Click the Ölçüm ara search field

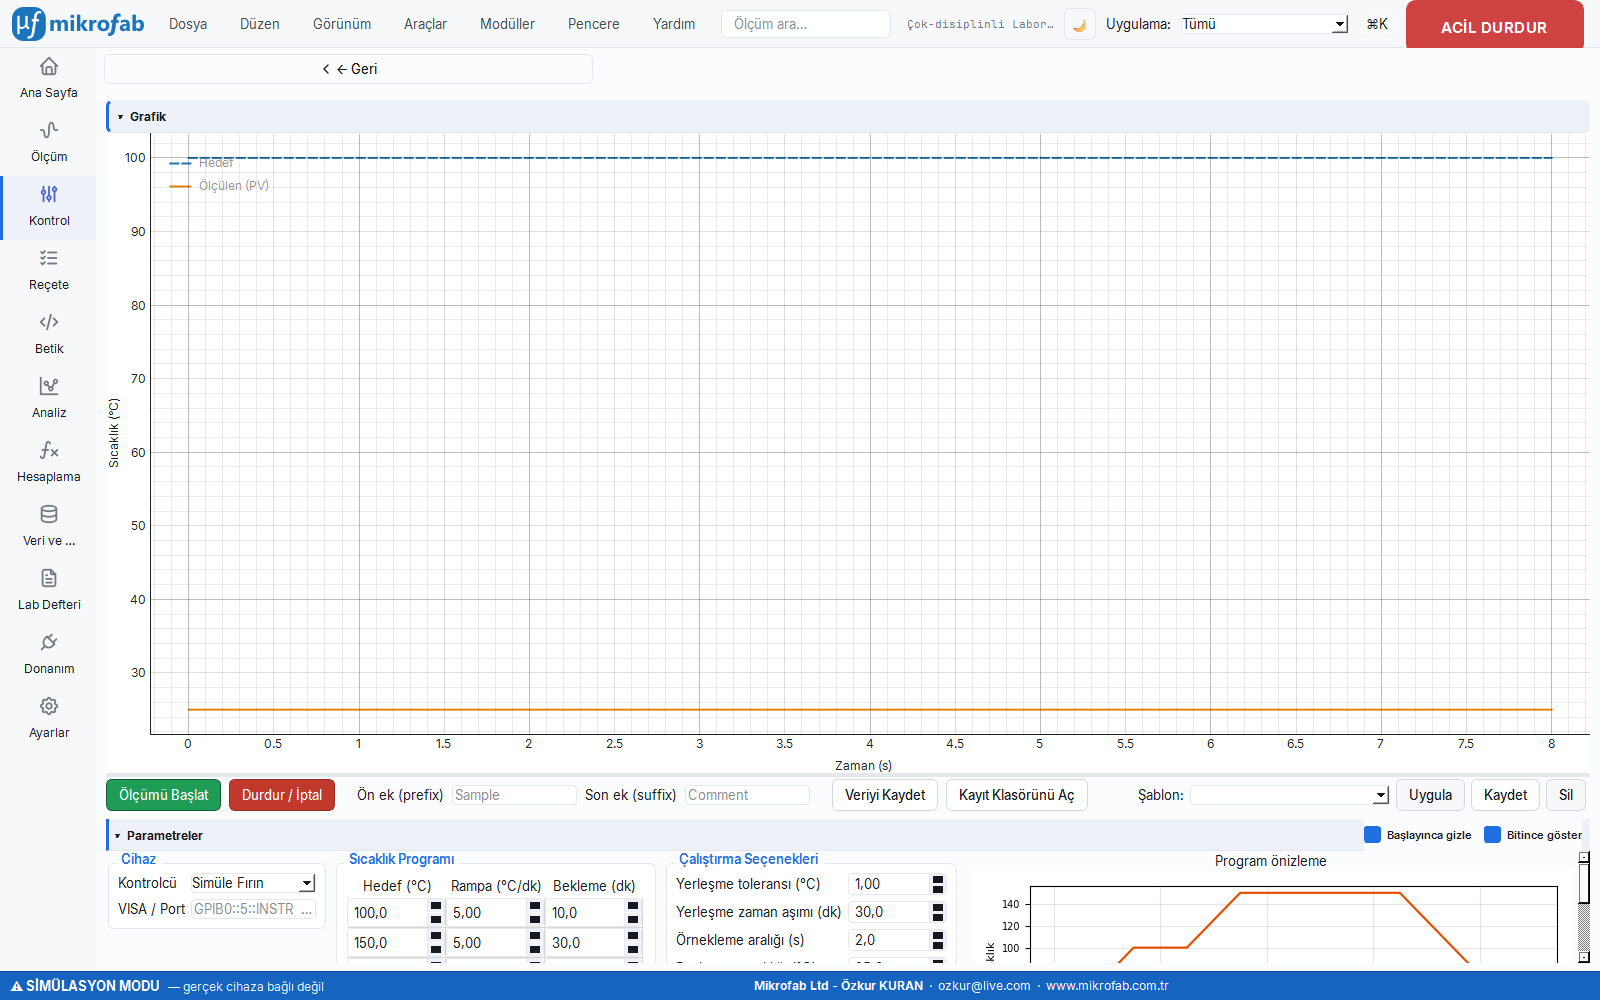point(806,24)
